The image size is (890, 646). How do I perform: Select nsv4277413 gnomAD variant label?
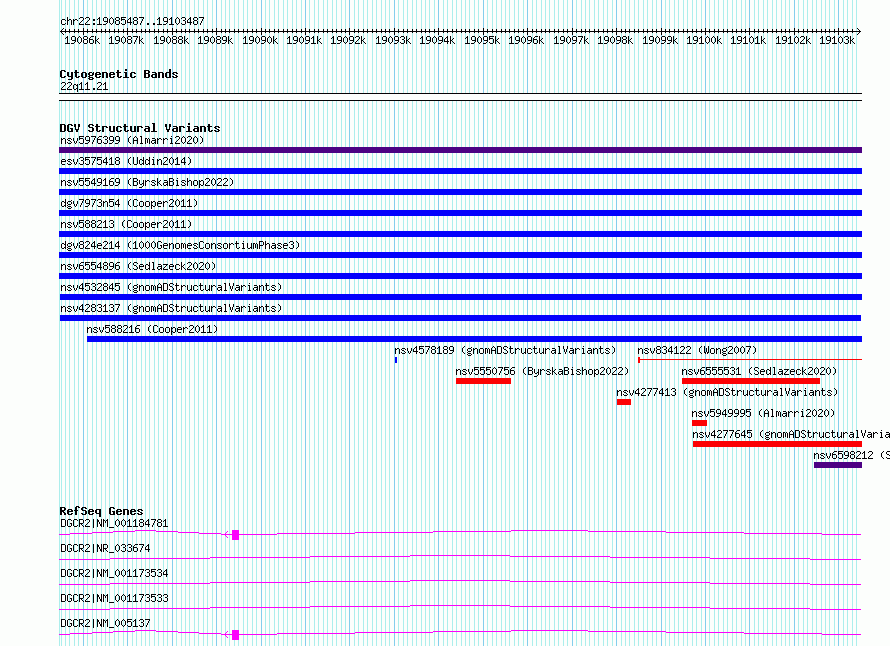[727, 392]
